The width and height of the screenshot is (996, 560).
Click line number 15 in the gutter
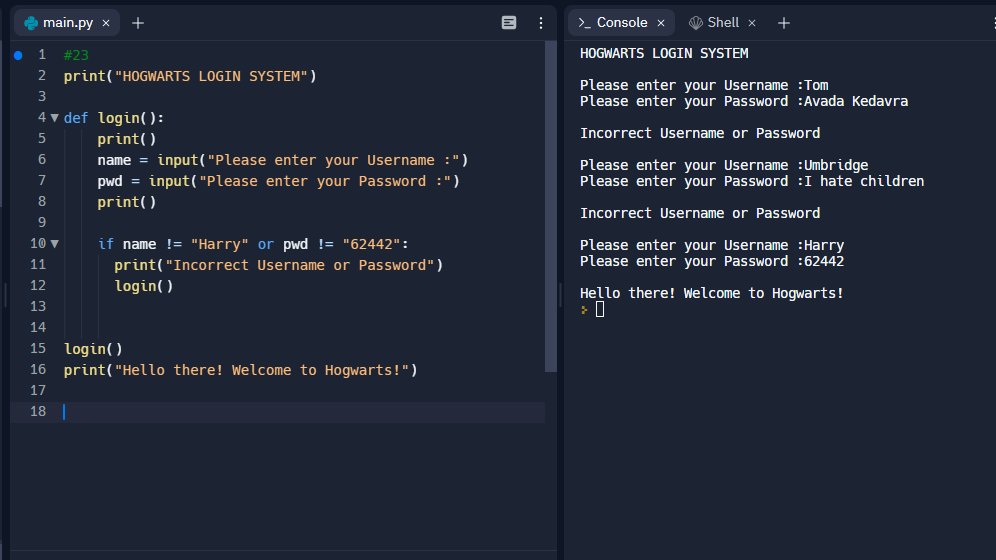38,349
